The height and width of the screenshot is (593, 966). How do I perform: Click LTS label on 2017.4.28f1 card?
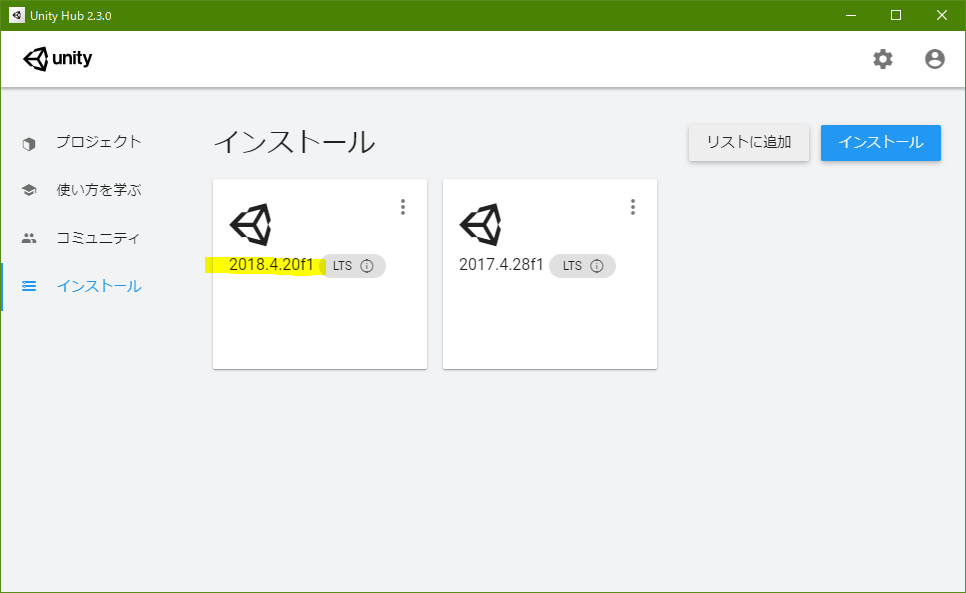[x=572, y=266]
